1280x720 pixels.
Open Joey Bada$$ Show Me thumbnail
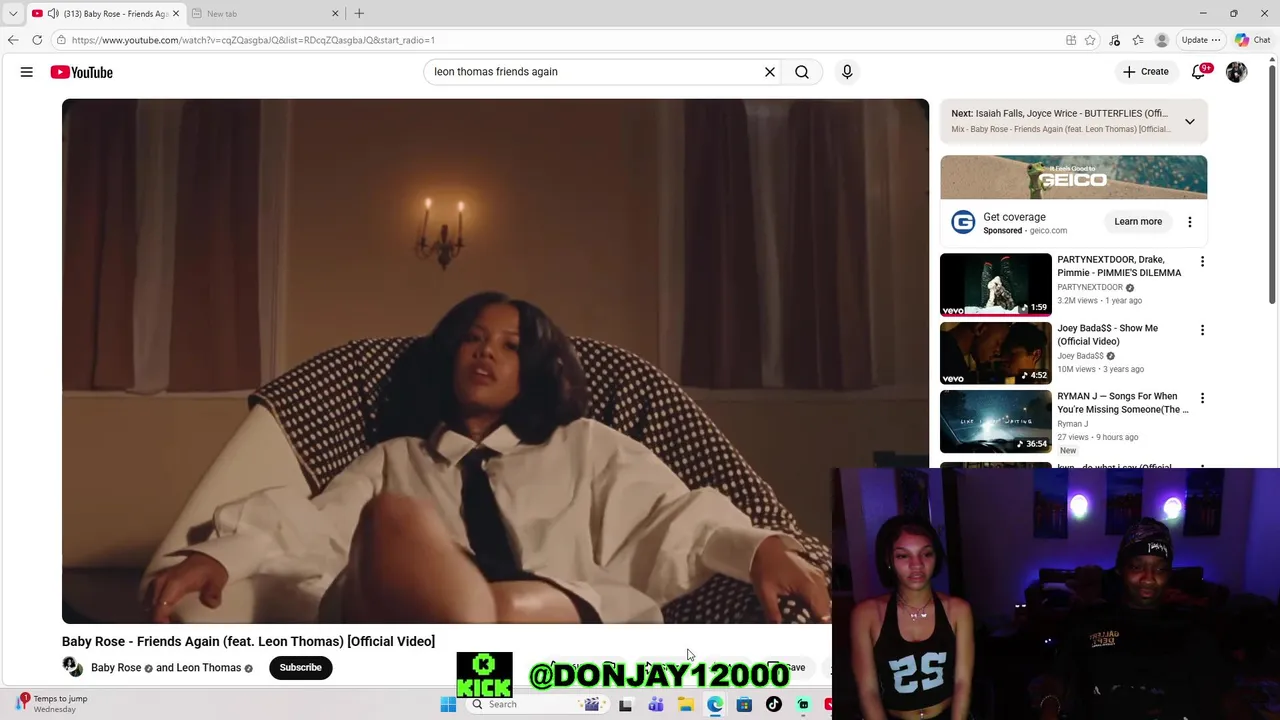(996, 353)
